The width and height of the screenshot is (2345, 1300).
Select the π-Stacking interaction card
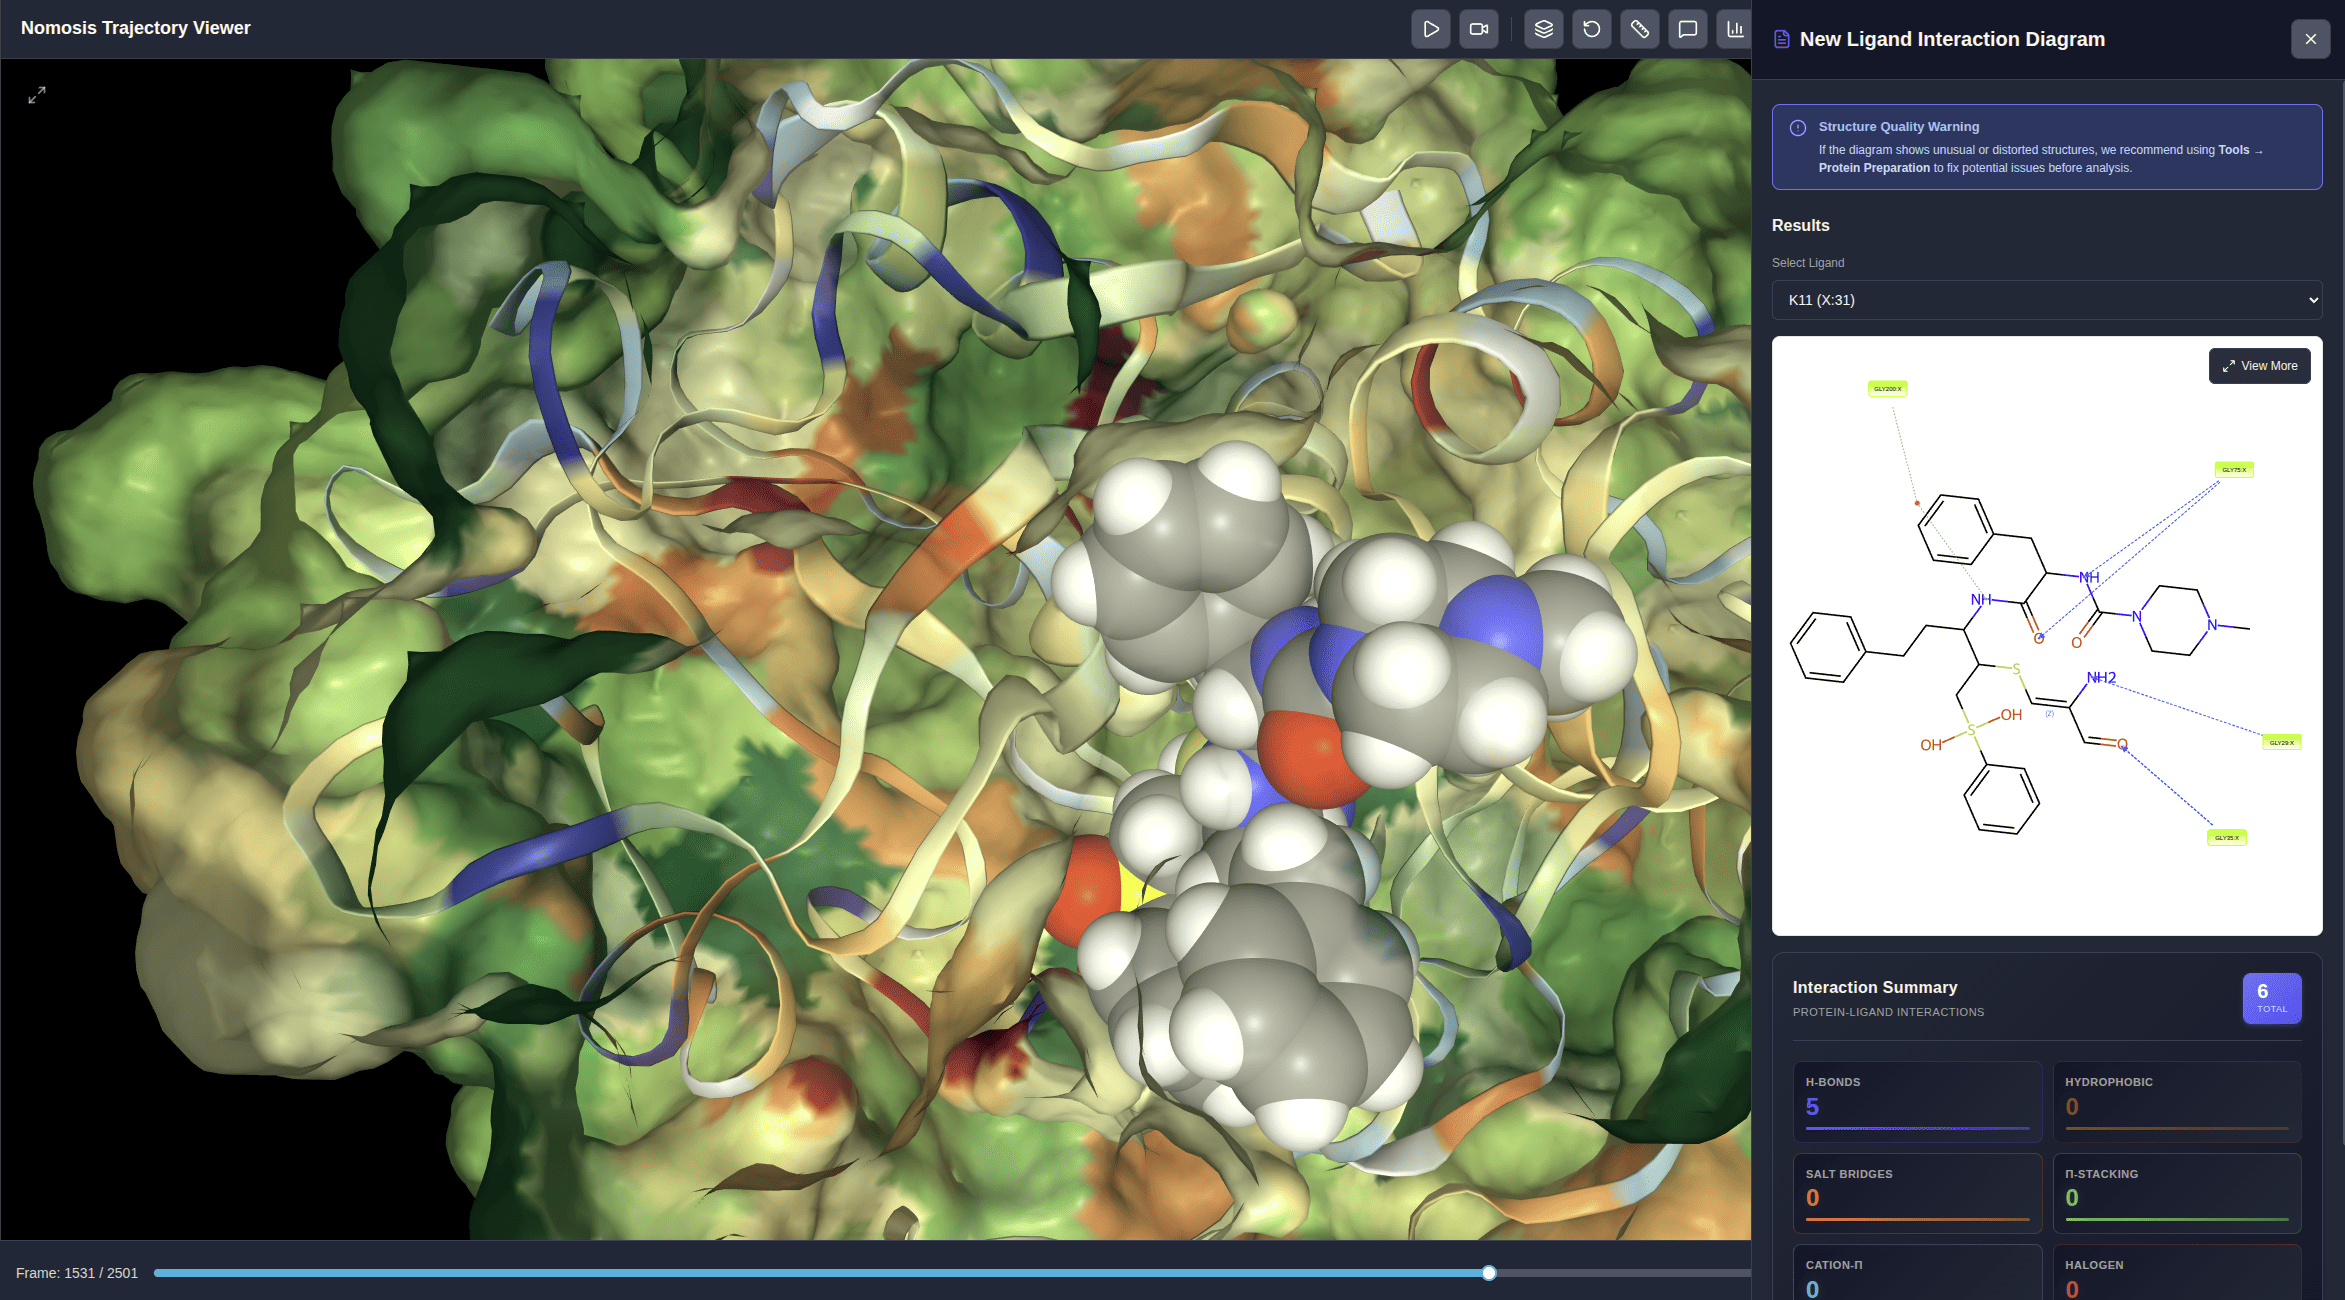(2176, 1192)
